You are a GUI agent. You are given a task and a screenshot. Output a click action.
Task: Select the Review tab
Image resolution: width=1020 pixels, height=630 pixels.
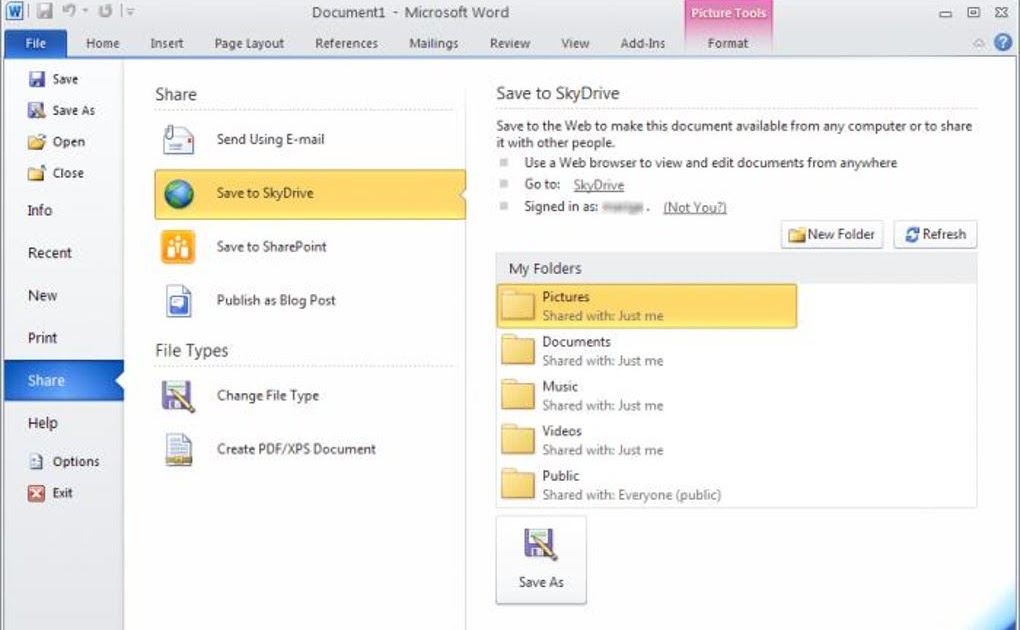click(x=510, y=43)
